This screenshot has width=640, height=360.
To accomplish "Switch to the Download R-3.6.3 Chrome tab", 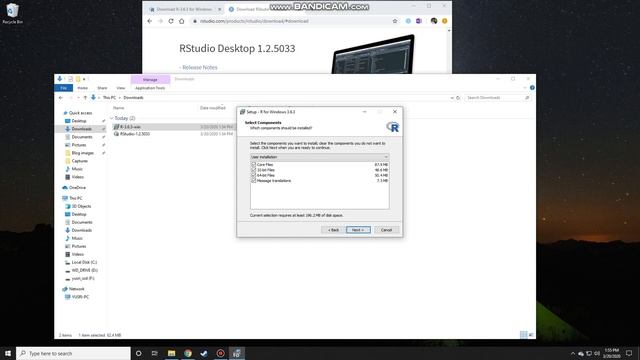I will click(184, 9).
